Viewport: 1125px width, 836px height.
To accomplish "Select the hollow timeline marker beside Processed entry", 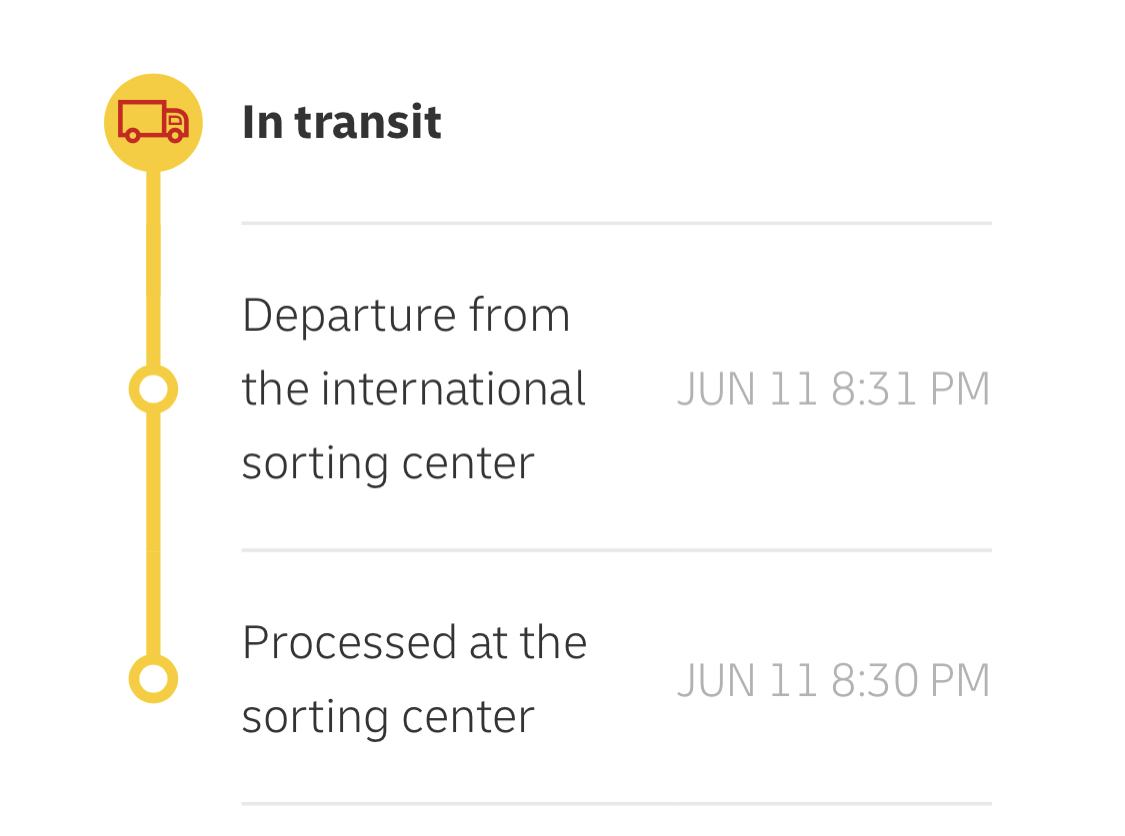I will tap(153, 679).
